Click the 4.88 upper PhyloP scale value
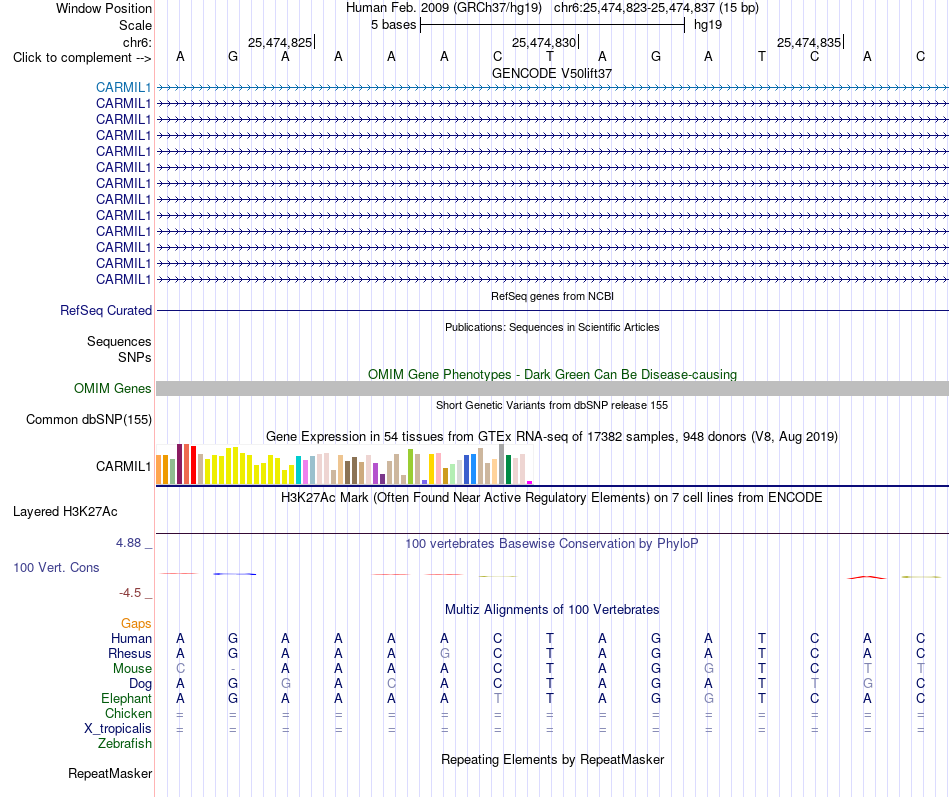The width and height of the screenshot is (950, 797). 128,543
